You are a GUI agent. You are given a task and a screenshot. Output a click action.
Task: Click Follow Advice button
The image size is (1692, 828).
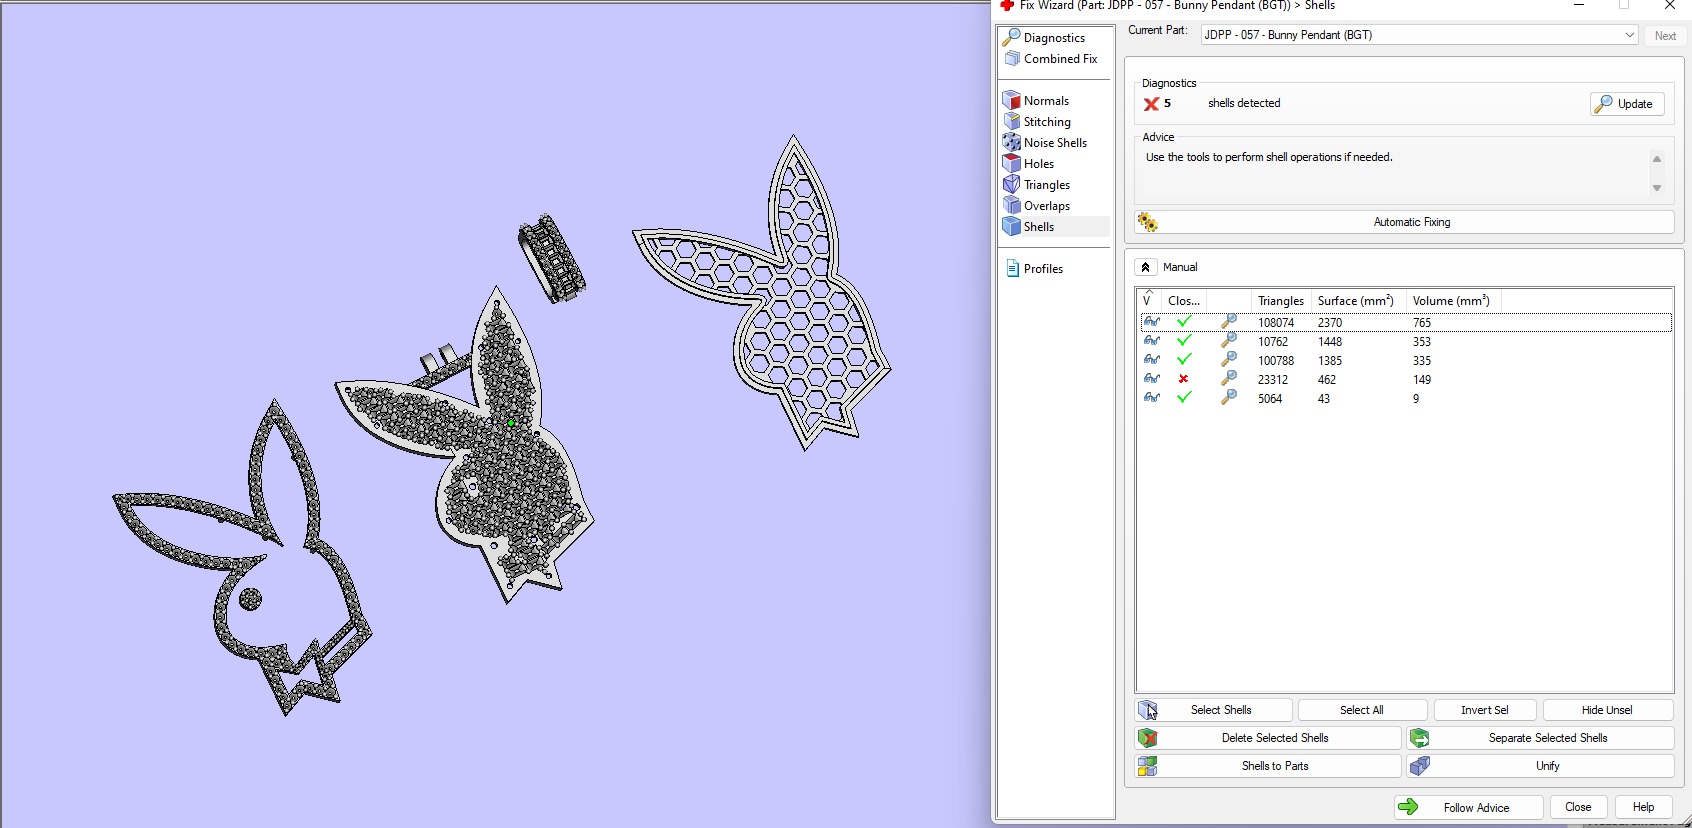(1468, 807)
